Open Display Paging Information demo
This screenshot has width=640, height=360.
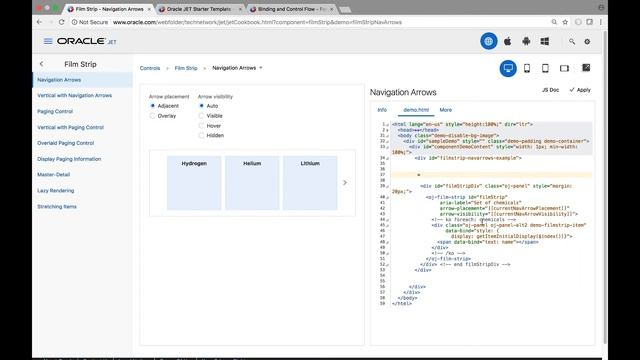pyautogui.click(x=69, y=159)
